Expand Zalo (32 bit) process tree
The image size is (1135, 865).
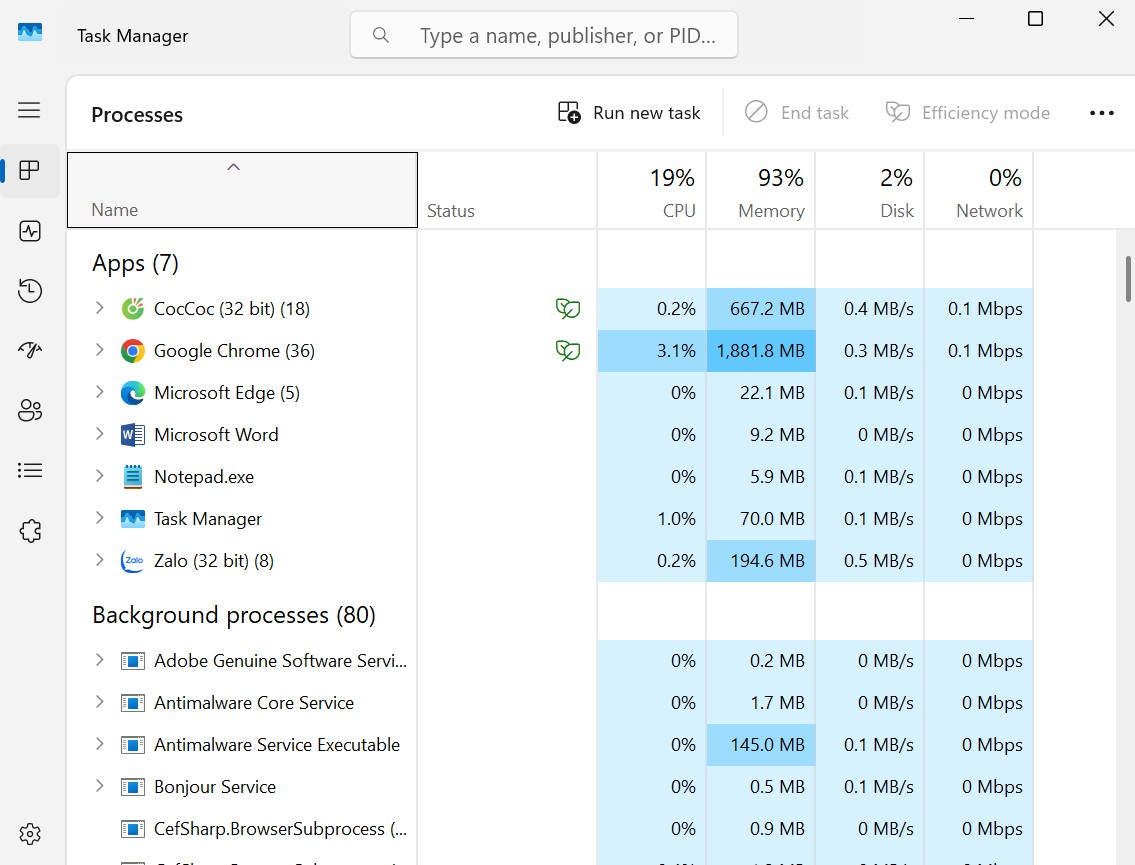pyautogui.click(x=99, y=560)
